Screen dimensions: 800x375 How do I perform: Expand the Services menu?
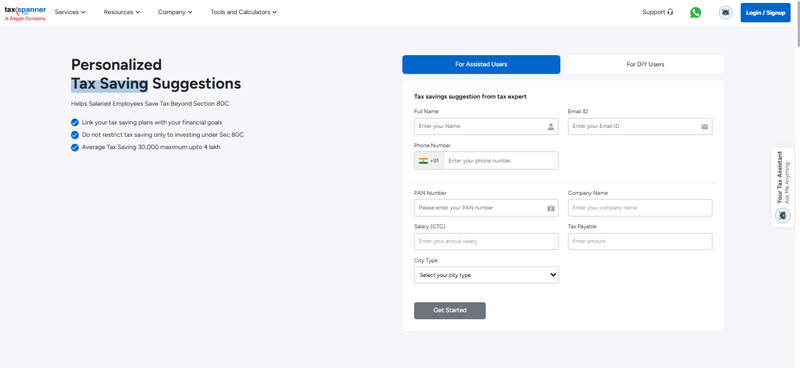[70, 12]
